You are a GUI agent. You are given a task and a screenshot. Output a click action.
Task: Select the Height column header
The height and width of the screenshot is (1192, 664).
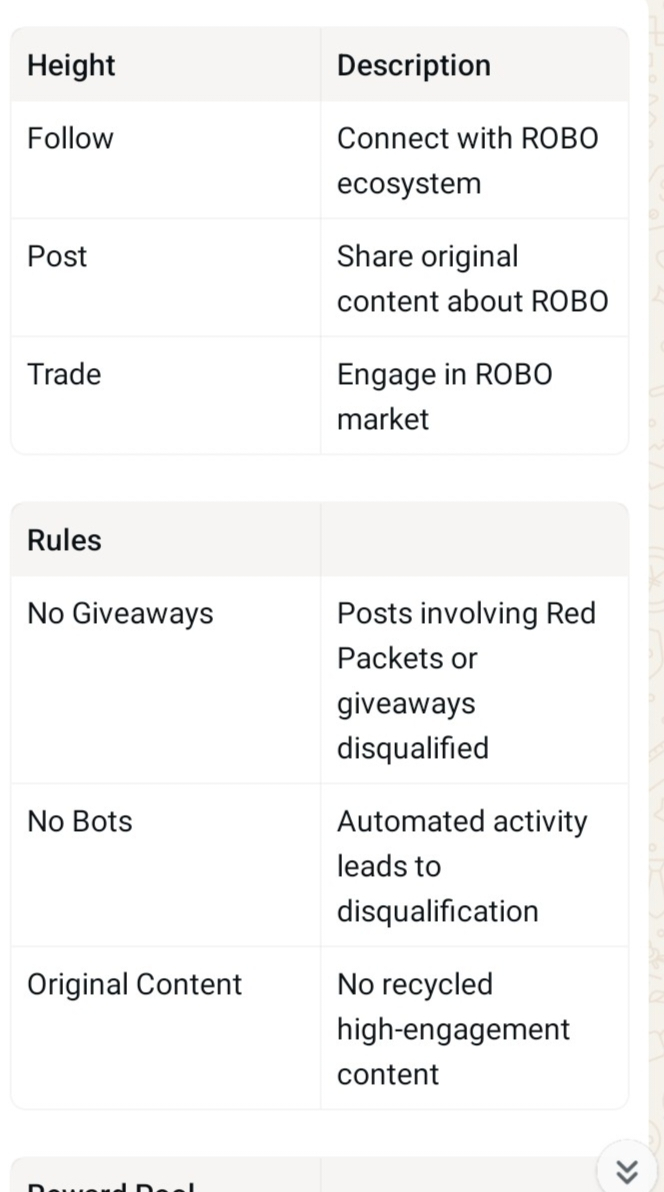[x=71, y=65]
